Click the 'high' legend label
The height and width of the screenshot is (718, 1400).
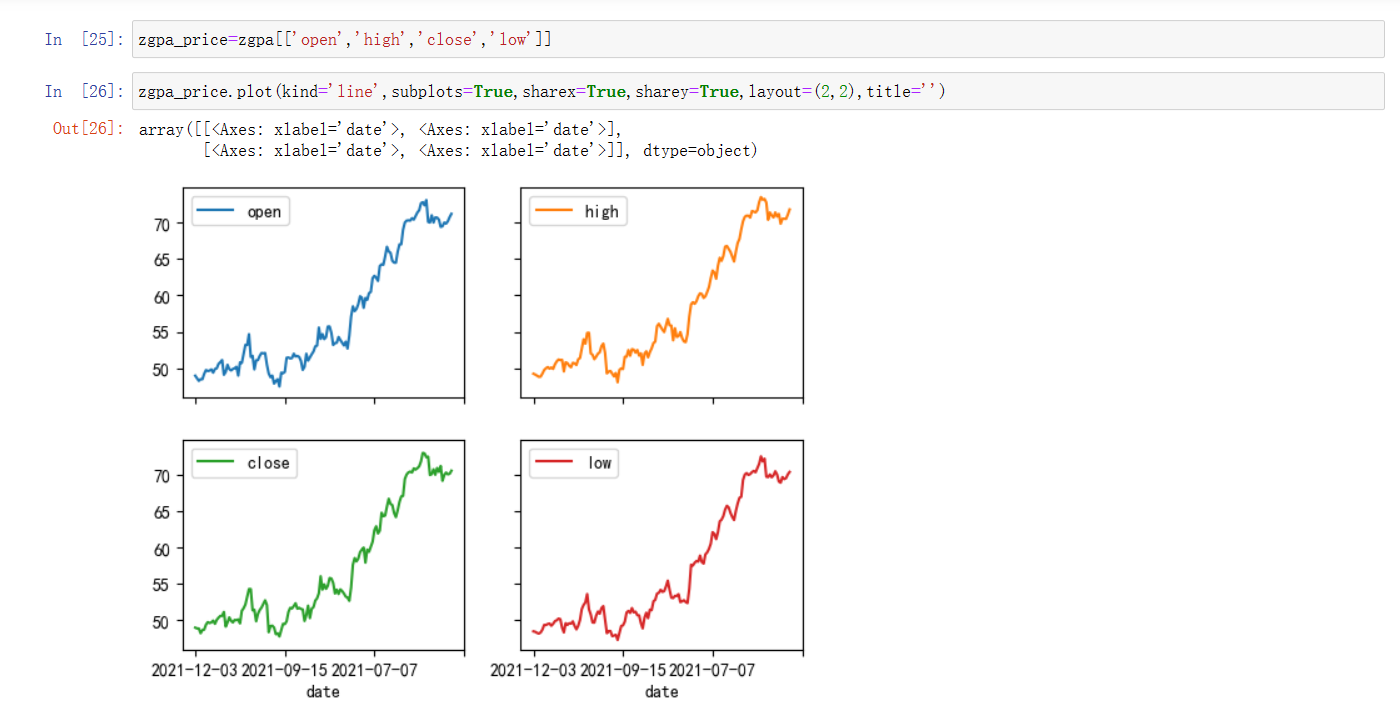[x=601, y=212]
